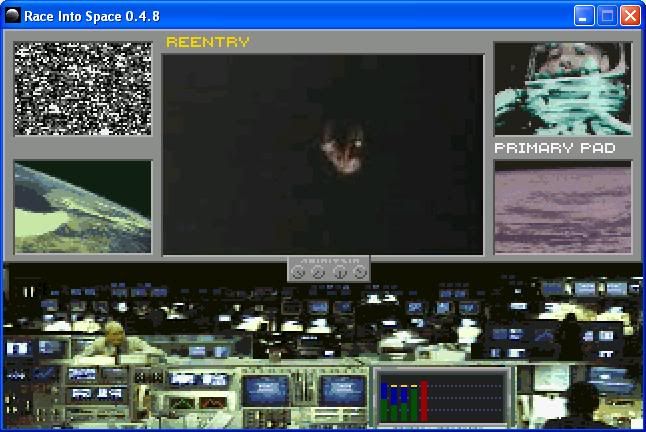Click the central reentry capsule video screen

(323, 154)
